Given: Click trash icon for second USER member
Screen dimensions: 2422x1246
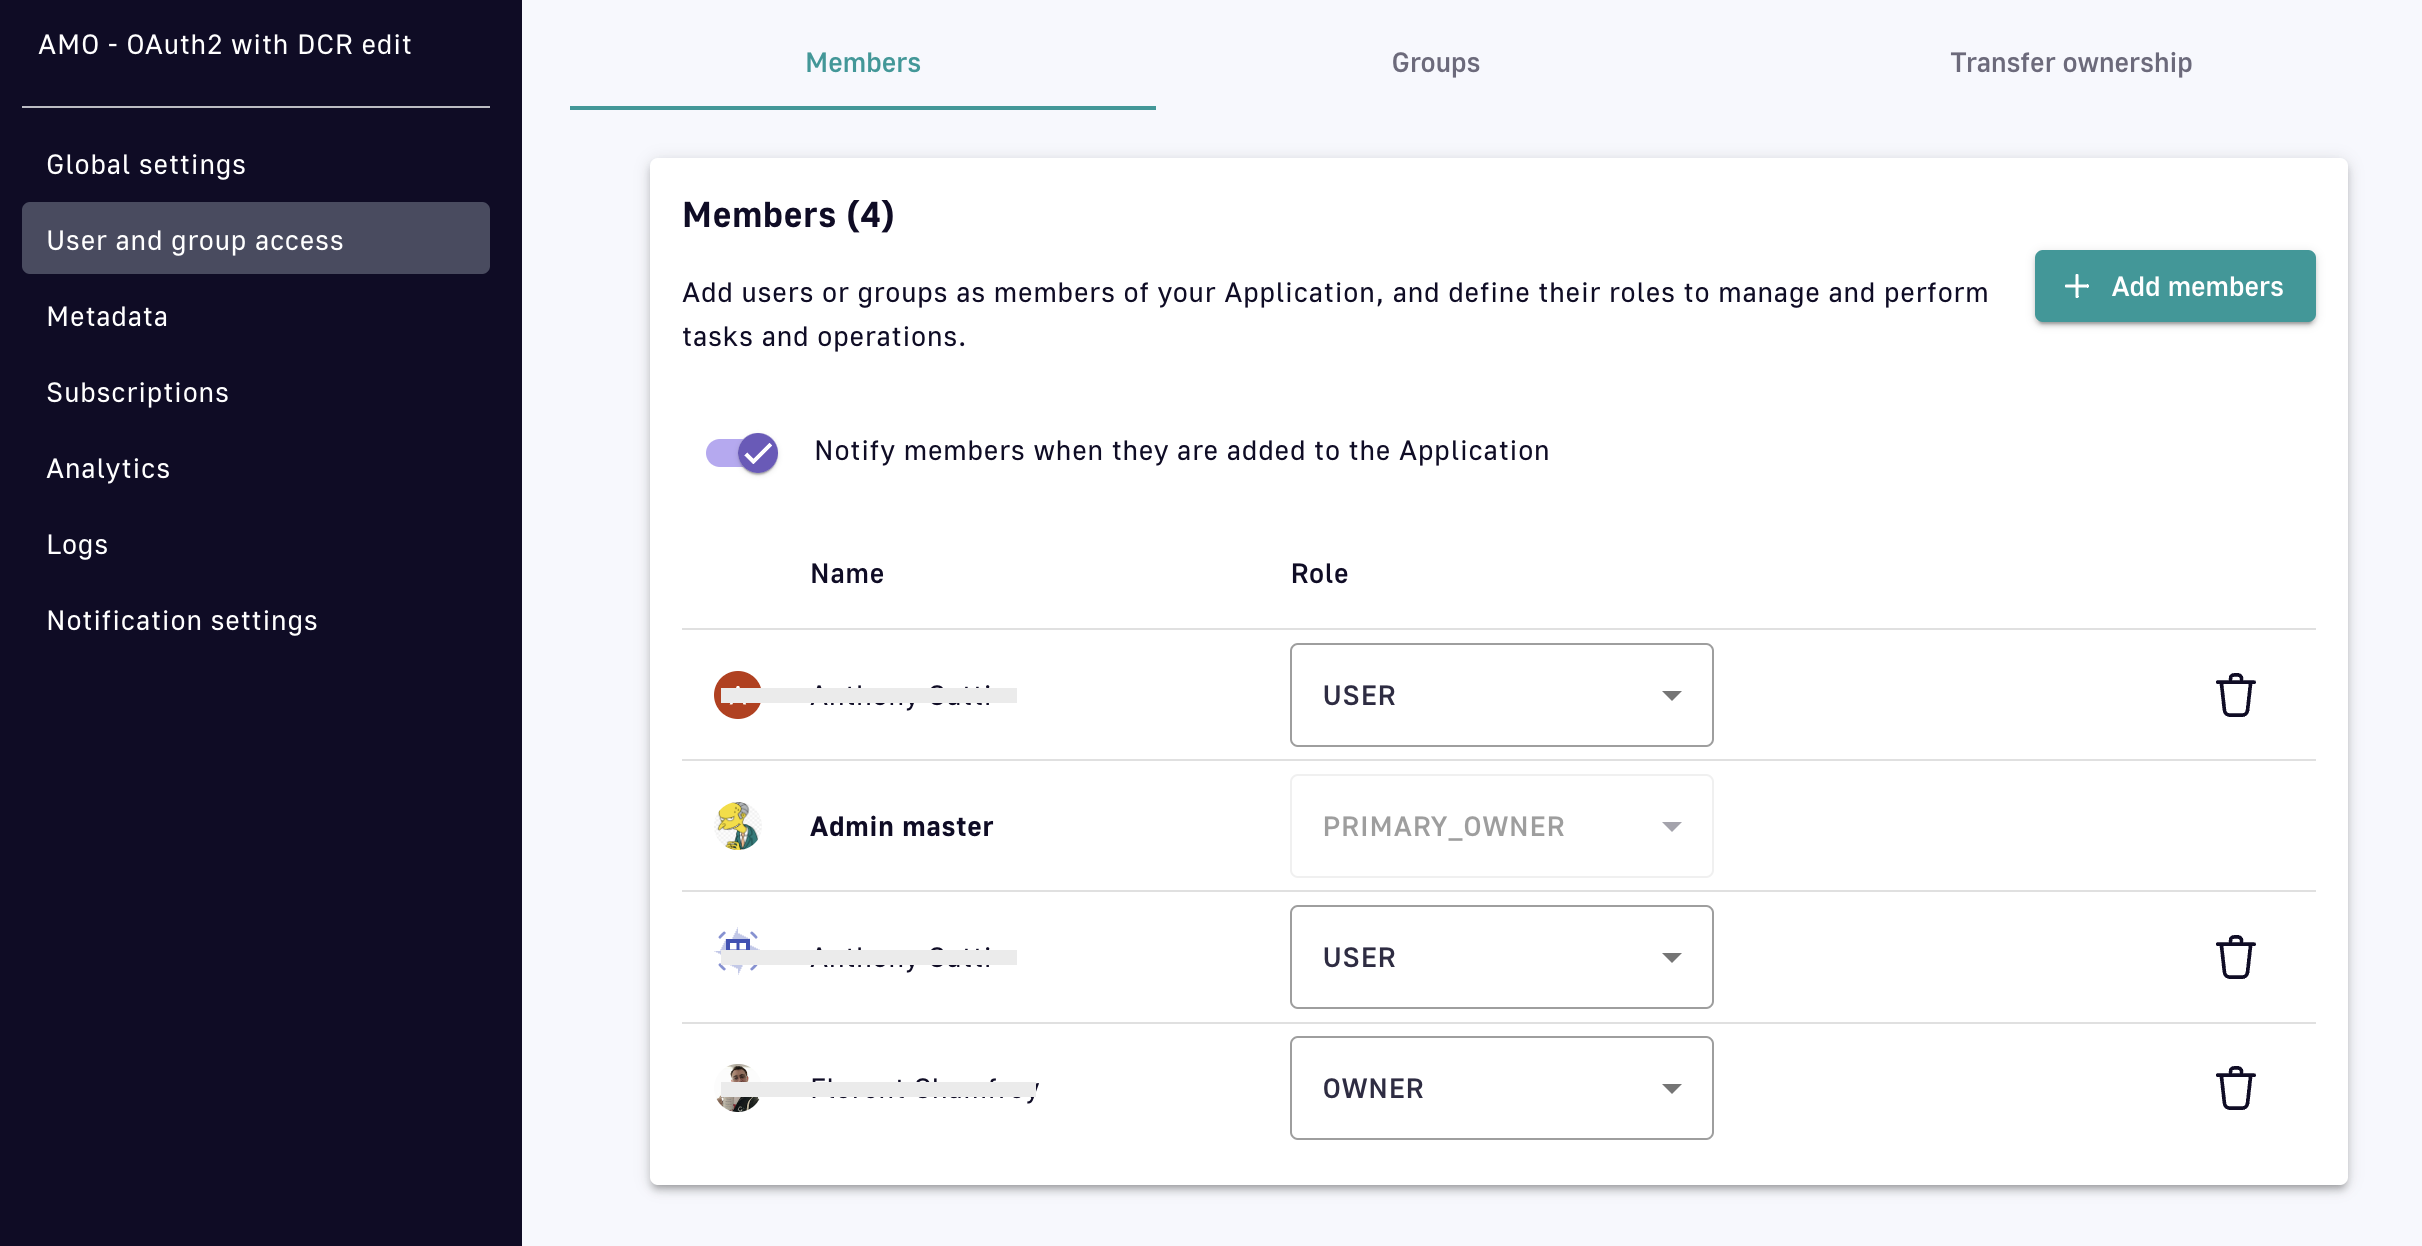Looking at the screenshot, I should [x=2235, y=957].
